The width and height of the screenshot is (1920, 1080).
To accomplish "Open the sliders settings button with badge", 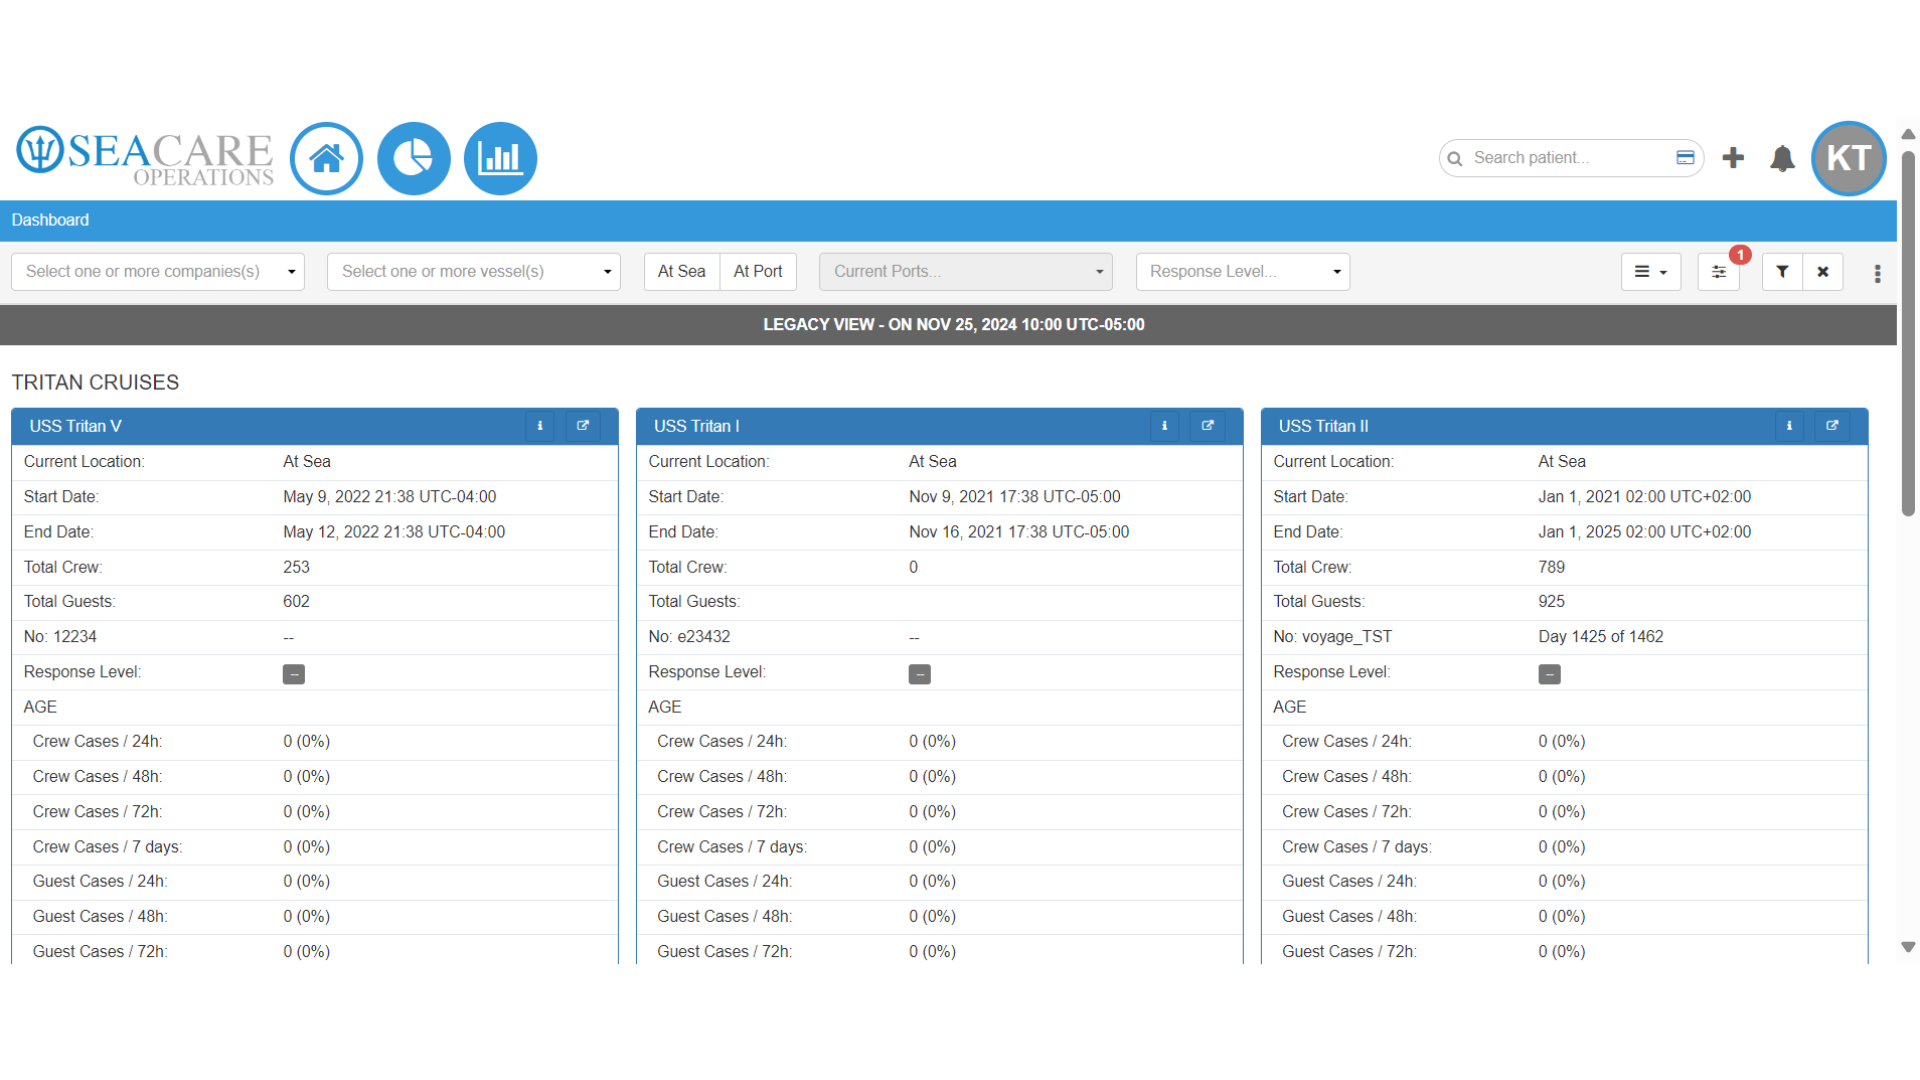I will pyautogui.click(x=1718, y=272).
